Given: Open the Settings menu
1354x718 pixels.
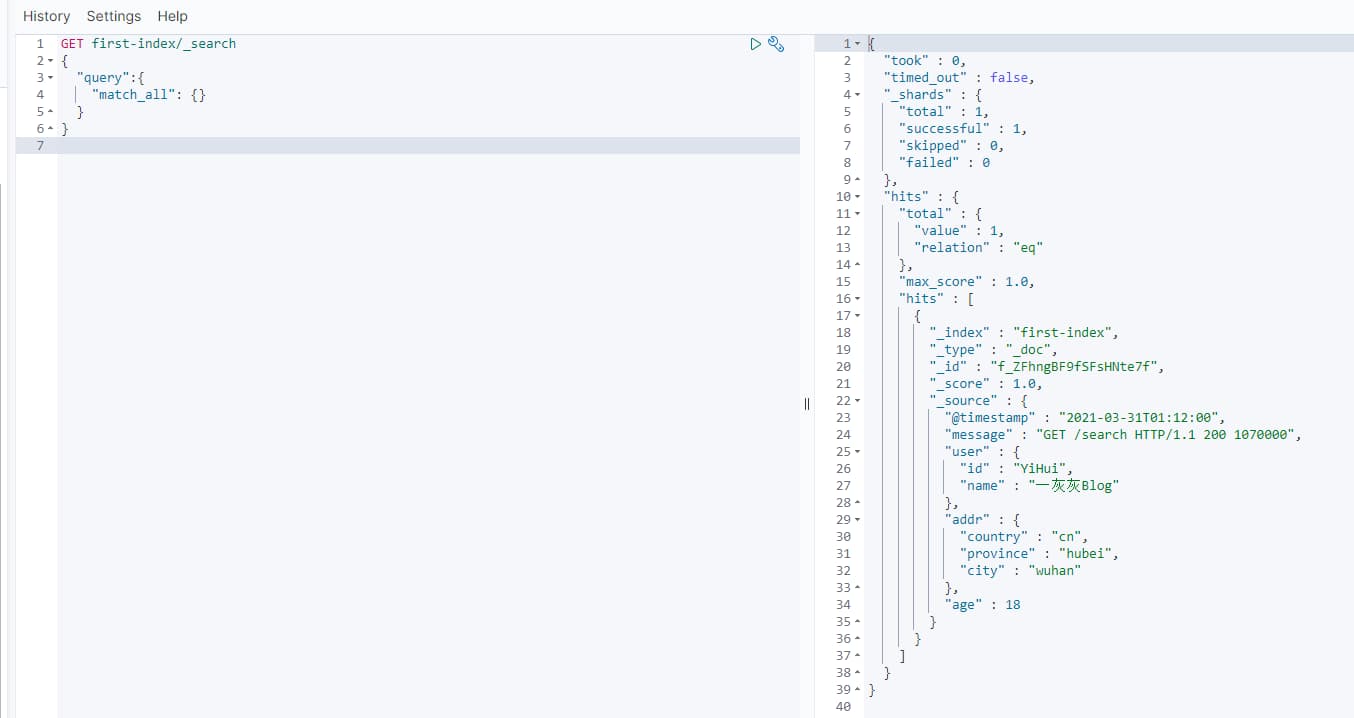Looking at the screenshot, I should pyautogui.click(x=113, y=16).
